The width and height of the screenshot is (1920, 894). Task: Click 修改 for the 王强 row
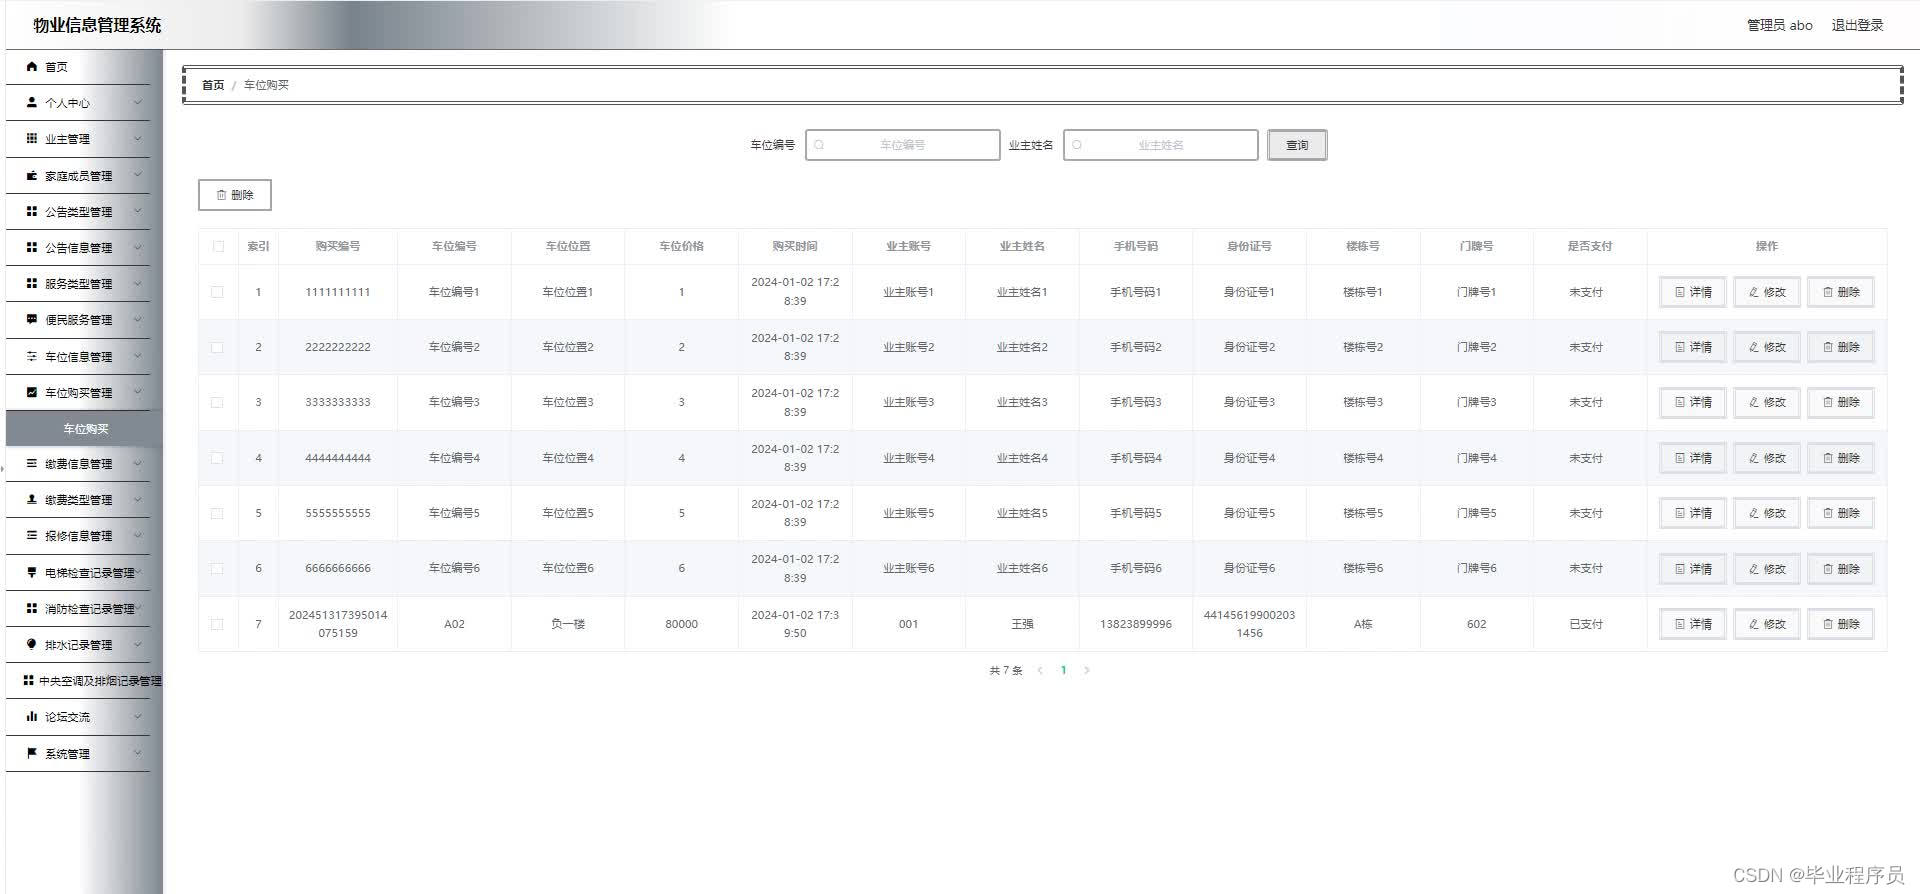point(1766,624)
